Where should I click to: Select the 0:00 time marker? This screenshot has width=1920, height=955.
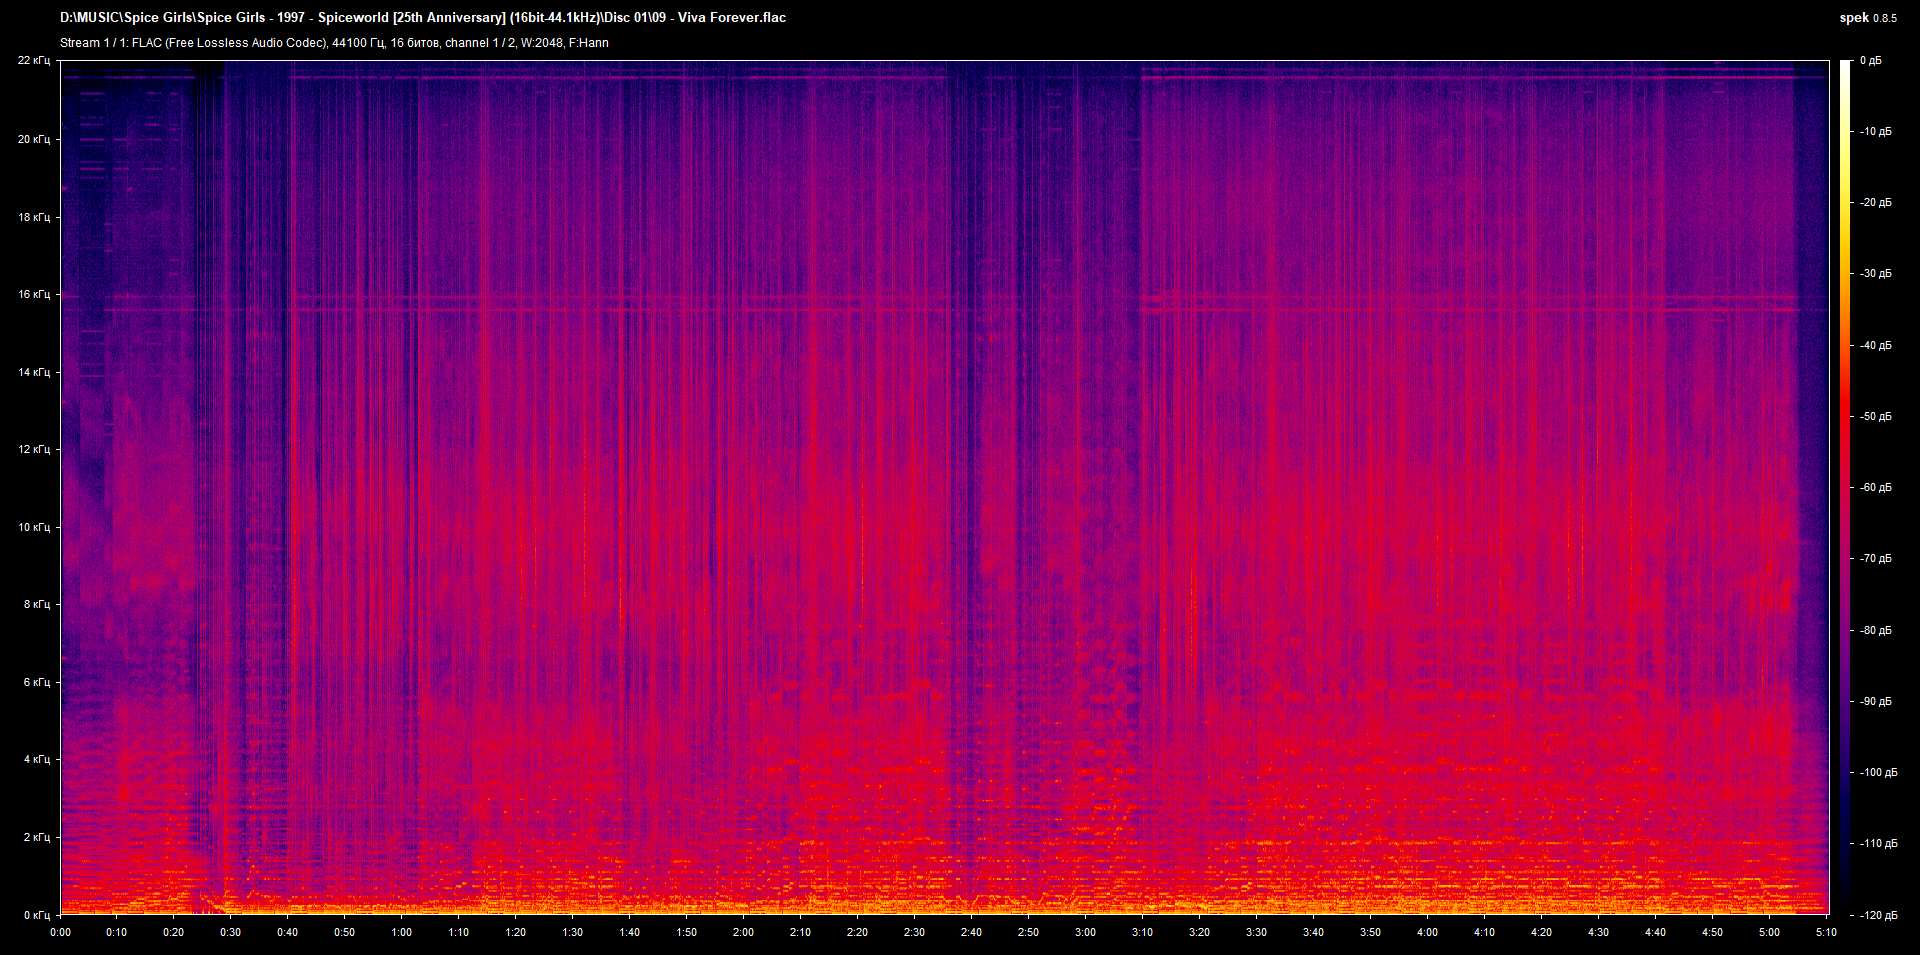(x=61, y=931)
